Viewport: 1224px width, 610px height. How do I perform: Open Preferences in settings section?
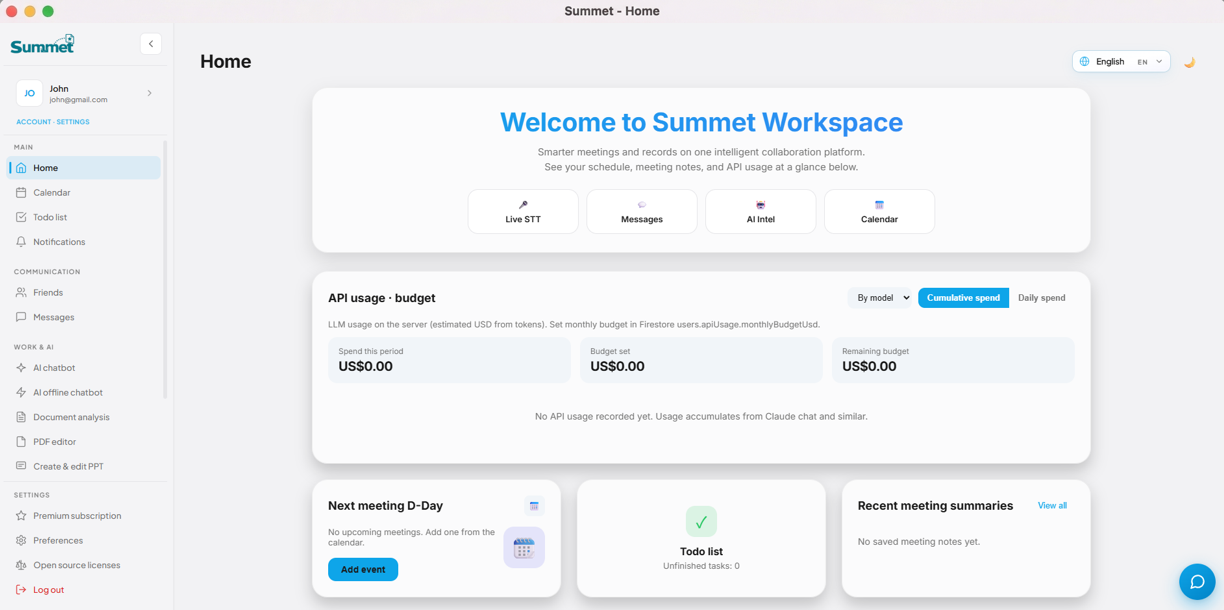[x=84, y=541]
